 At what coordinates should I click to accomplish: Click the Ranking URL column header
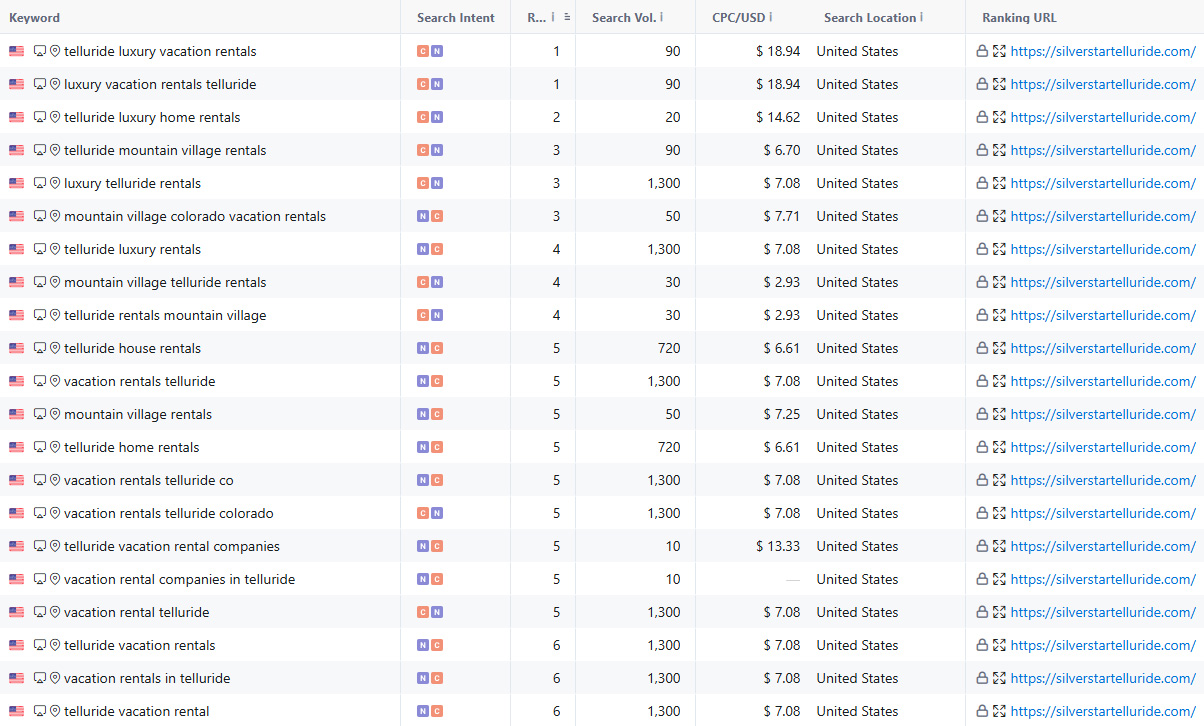tap(1019, 17)
